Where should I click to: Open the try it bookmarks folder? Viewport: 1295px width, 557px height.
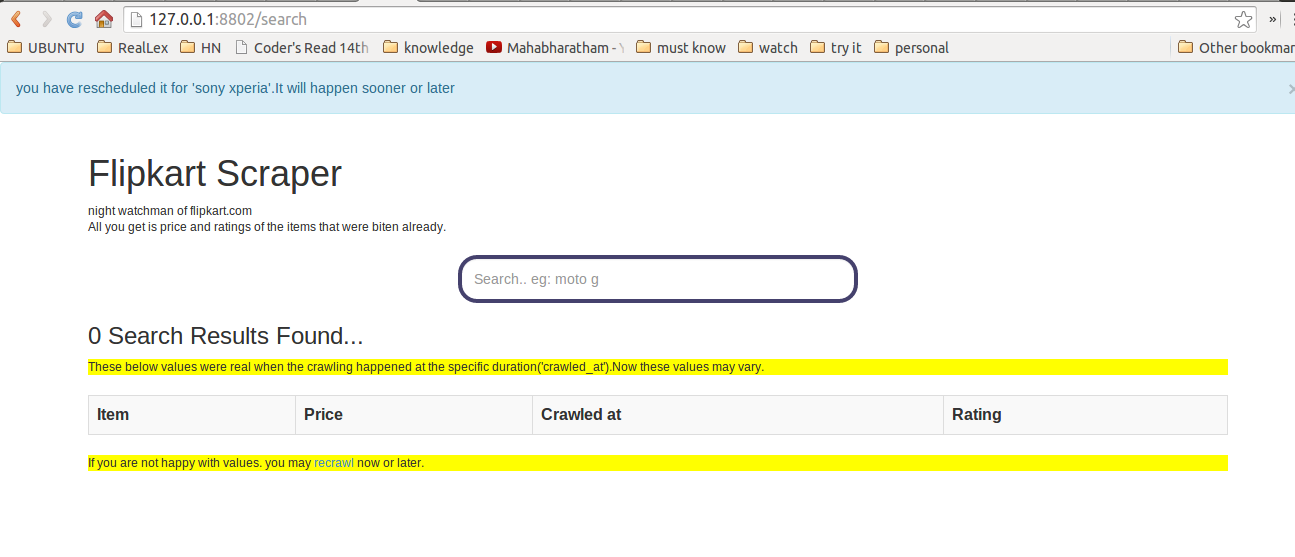[836, 47]
